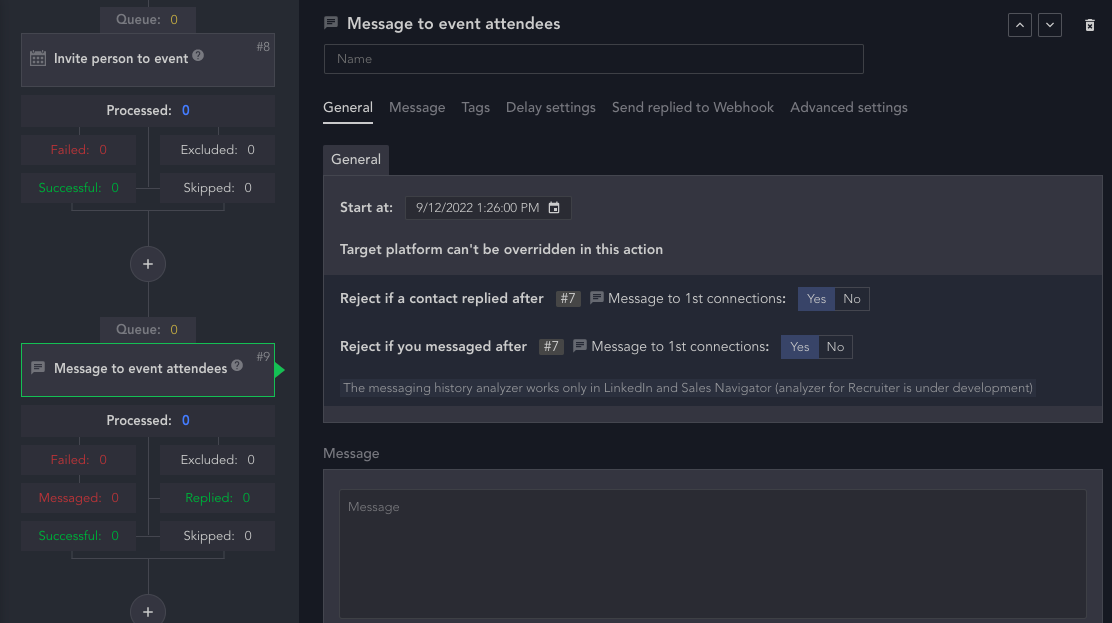This screenshot has width=1112, height=623.
Task: Click Successful: 0 under Message to event attendees
Action: [x=79, y=536]
